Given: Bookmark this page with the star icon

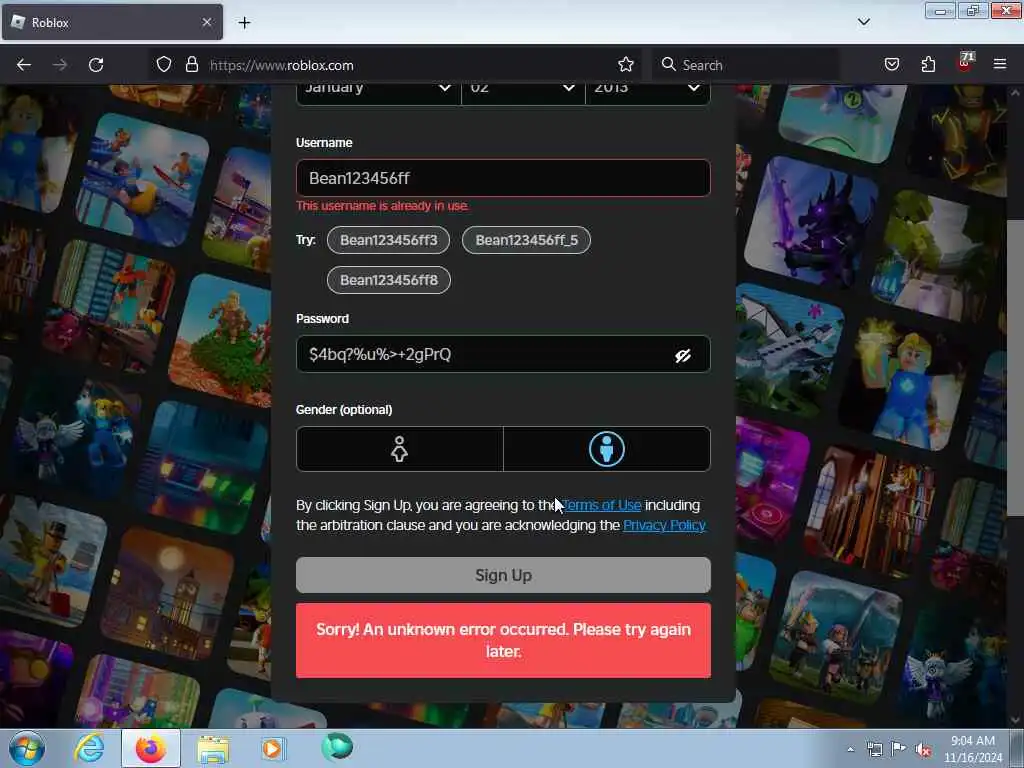Looking at the screenshot, I should click(x=626, y=64).
